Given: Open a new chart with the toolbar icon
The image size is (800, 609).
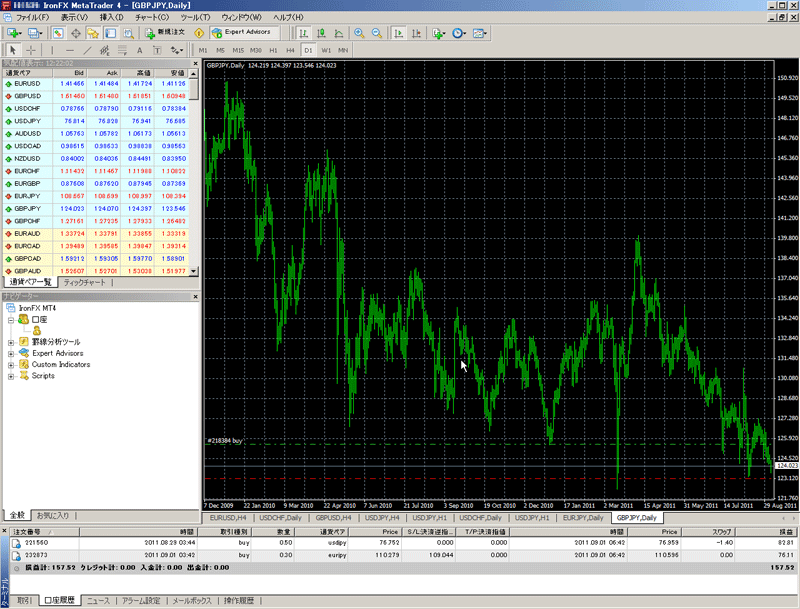Looking at the screenshot, I should click(x=14, y=33).
